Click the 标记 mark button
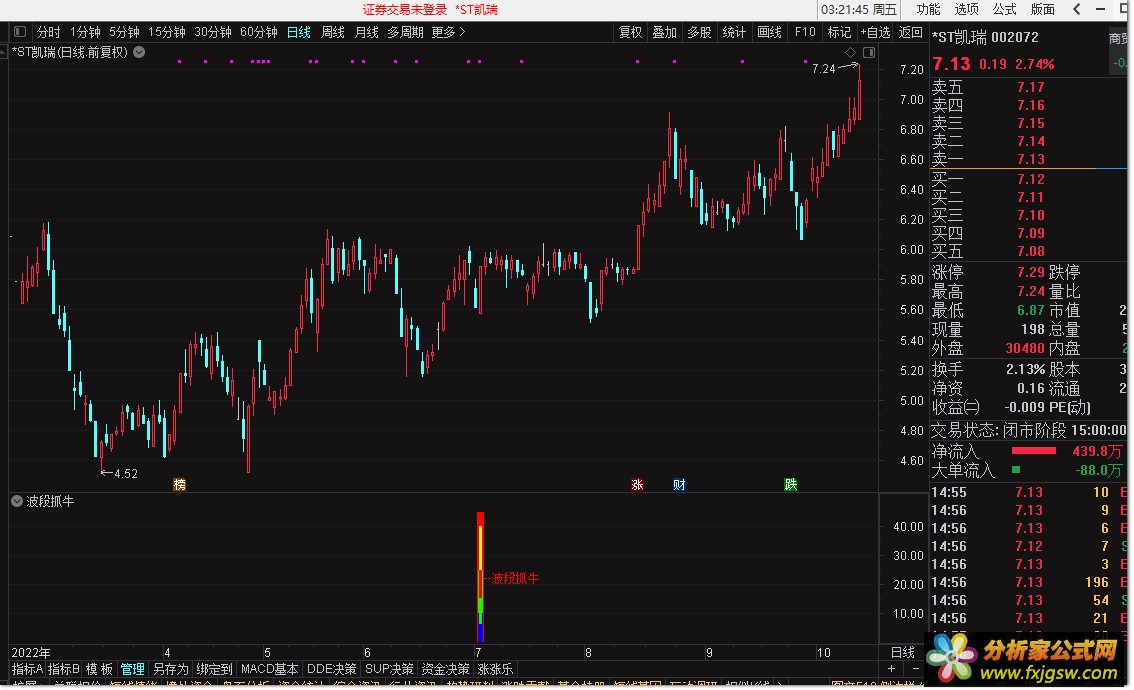Screen dimensions: 1134x690 840,32
